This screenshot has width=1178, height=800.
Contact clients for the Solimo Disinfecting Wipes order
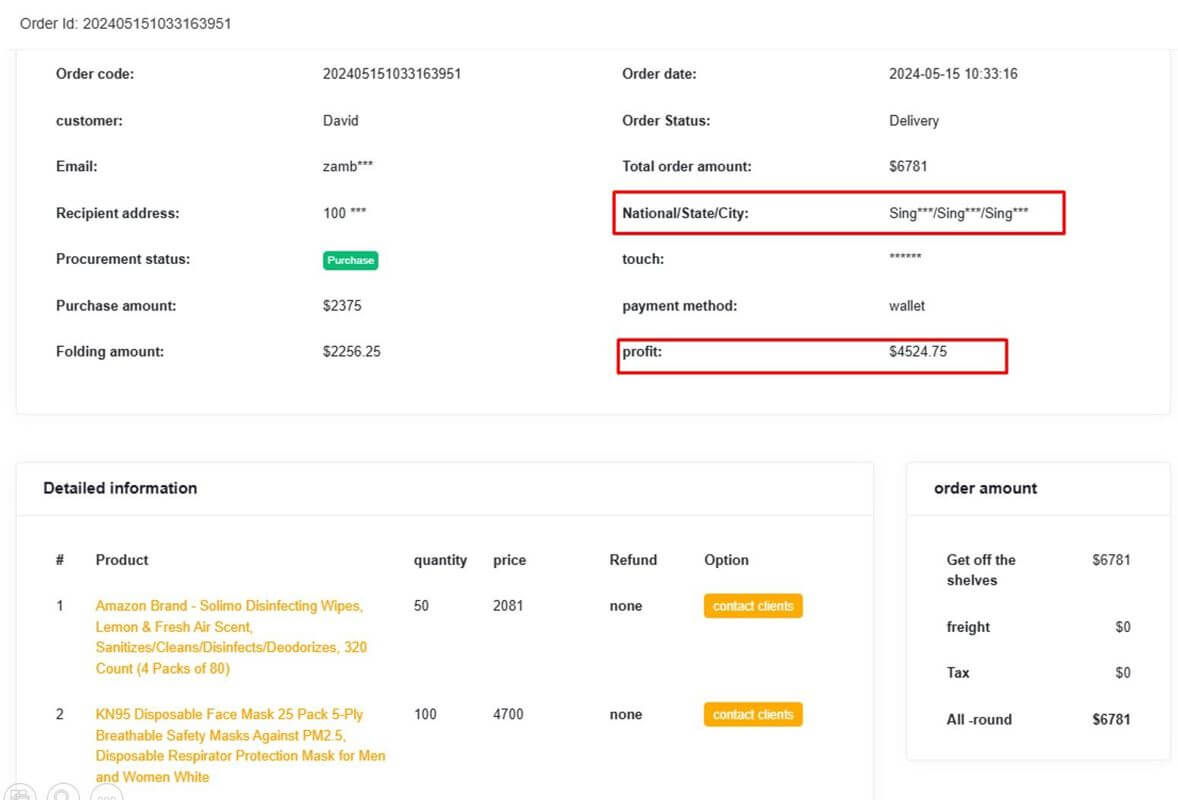click(753, 606)
